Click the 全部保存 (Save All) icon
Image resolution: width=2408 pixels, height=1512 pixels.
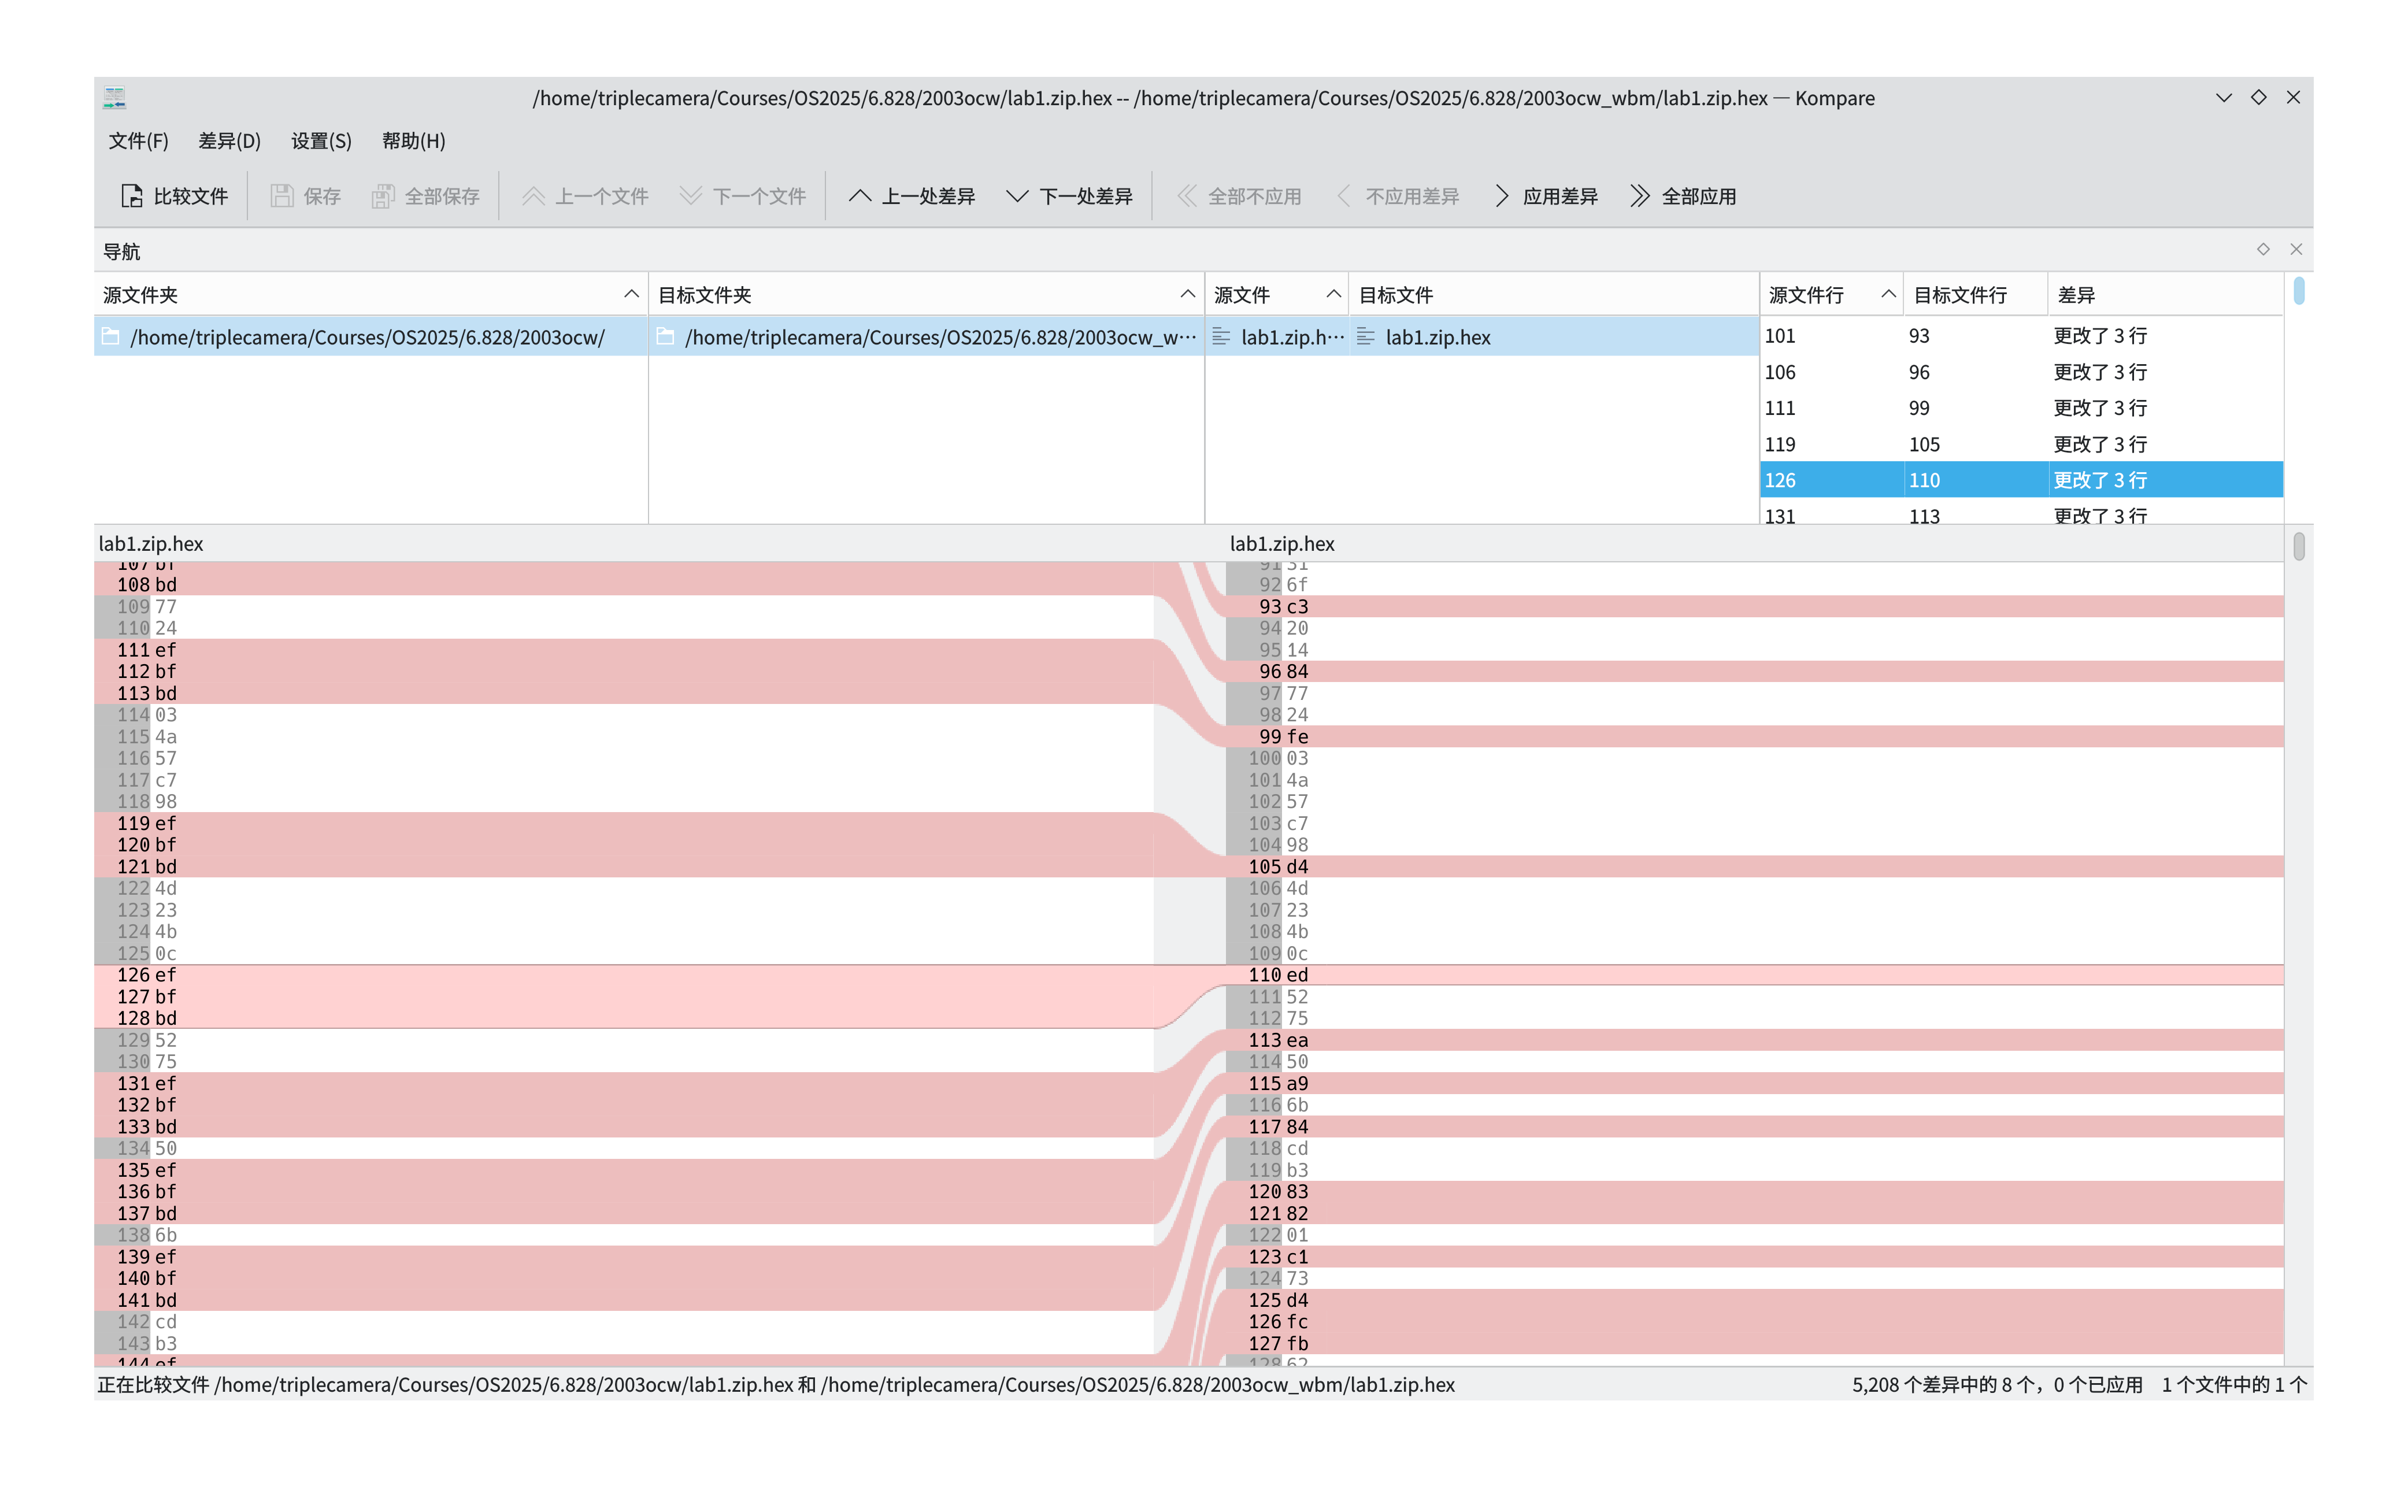pos(426,196)
